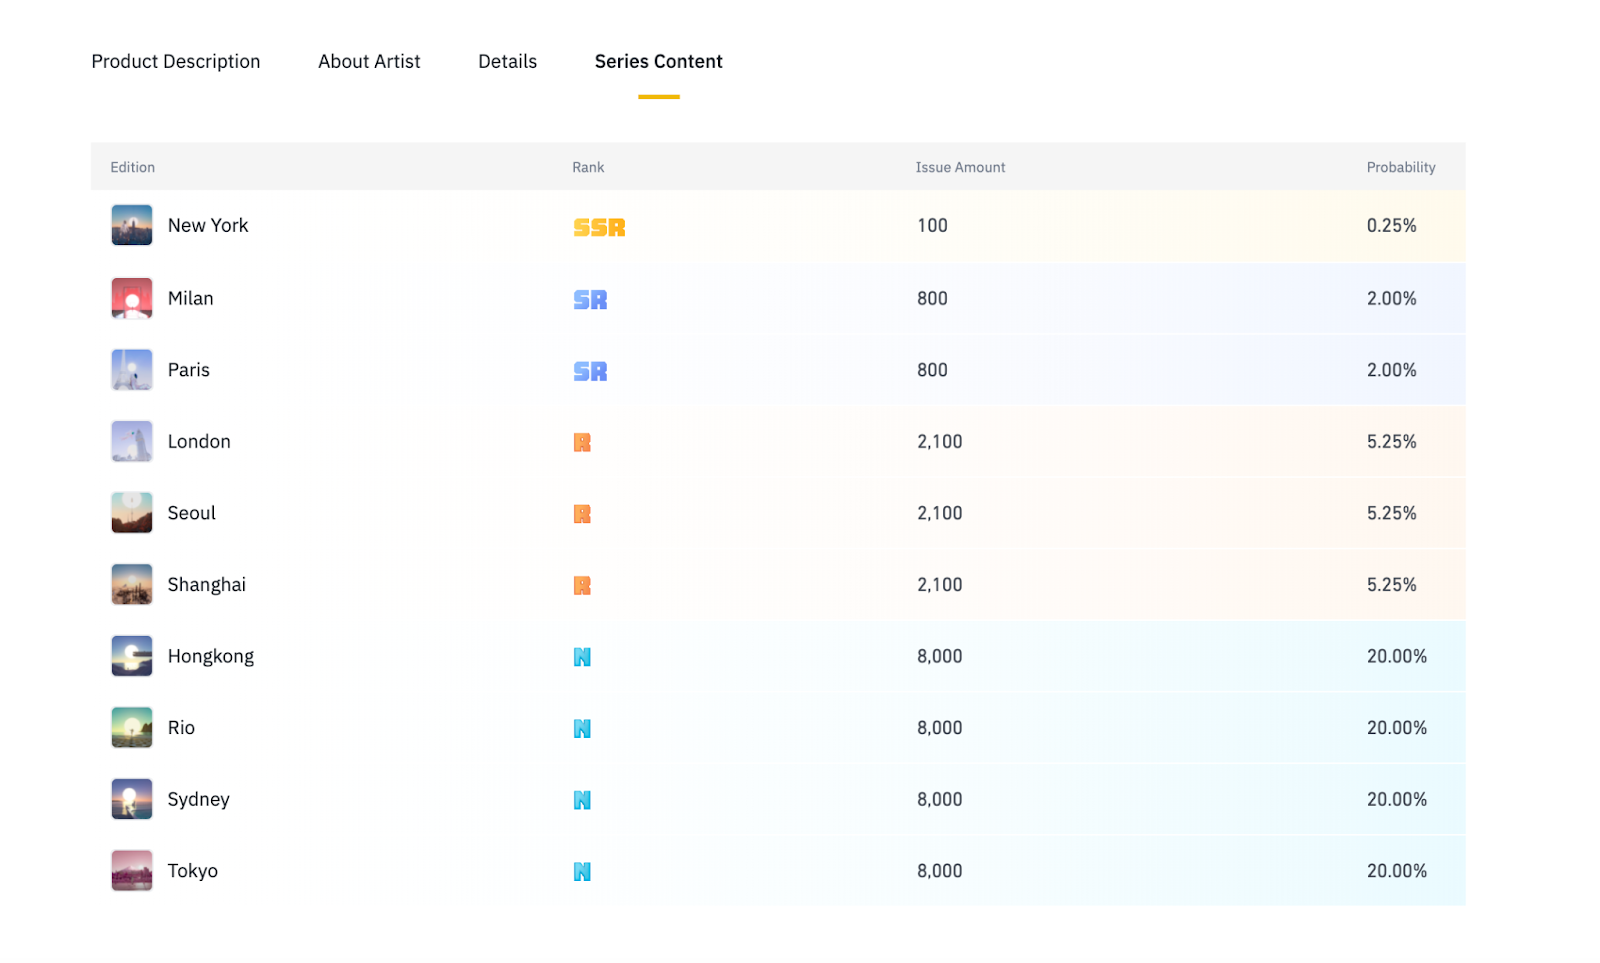Go to the Details tab
This screenshot has height=963, width=1600.
[x=507, y=62]
